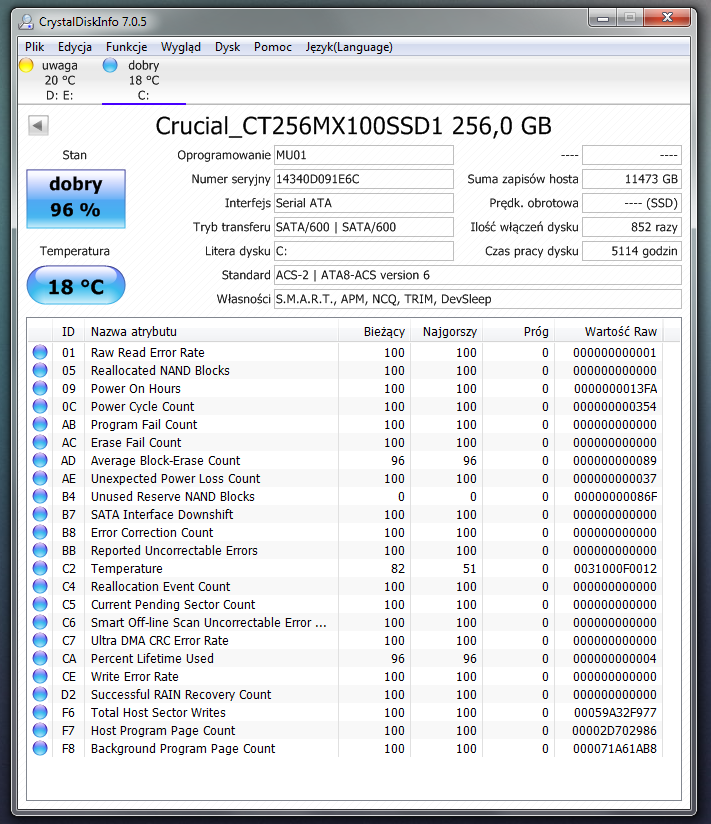This screenshot has height=824, width=711.
Task: Open the Plik menu
Action: 35,47
